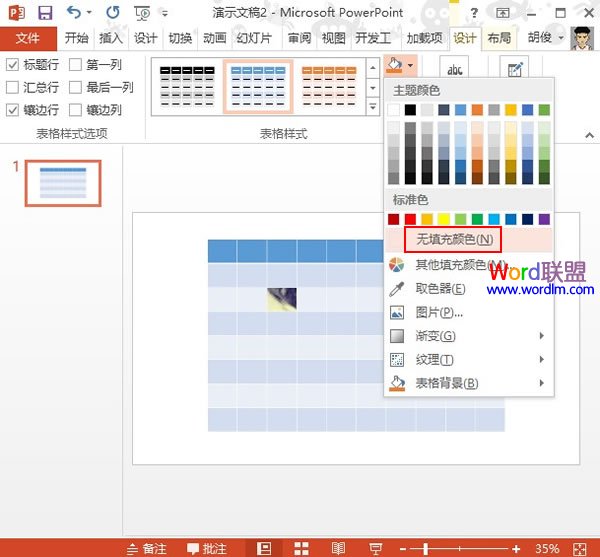This screenshot has height=557, width=600.
Task: Click the user avatar picture
Action: 582,38
